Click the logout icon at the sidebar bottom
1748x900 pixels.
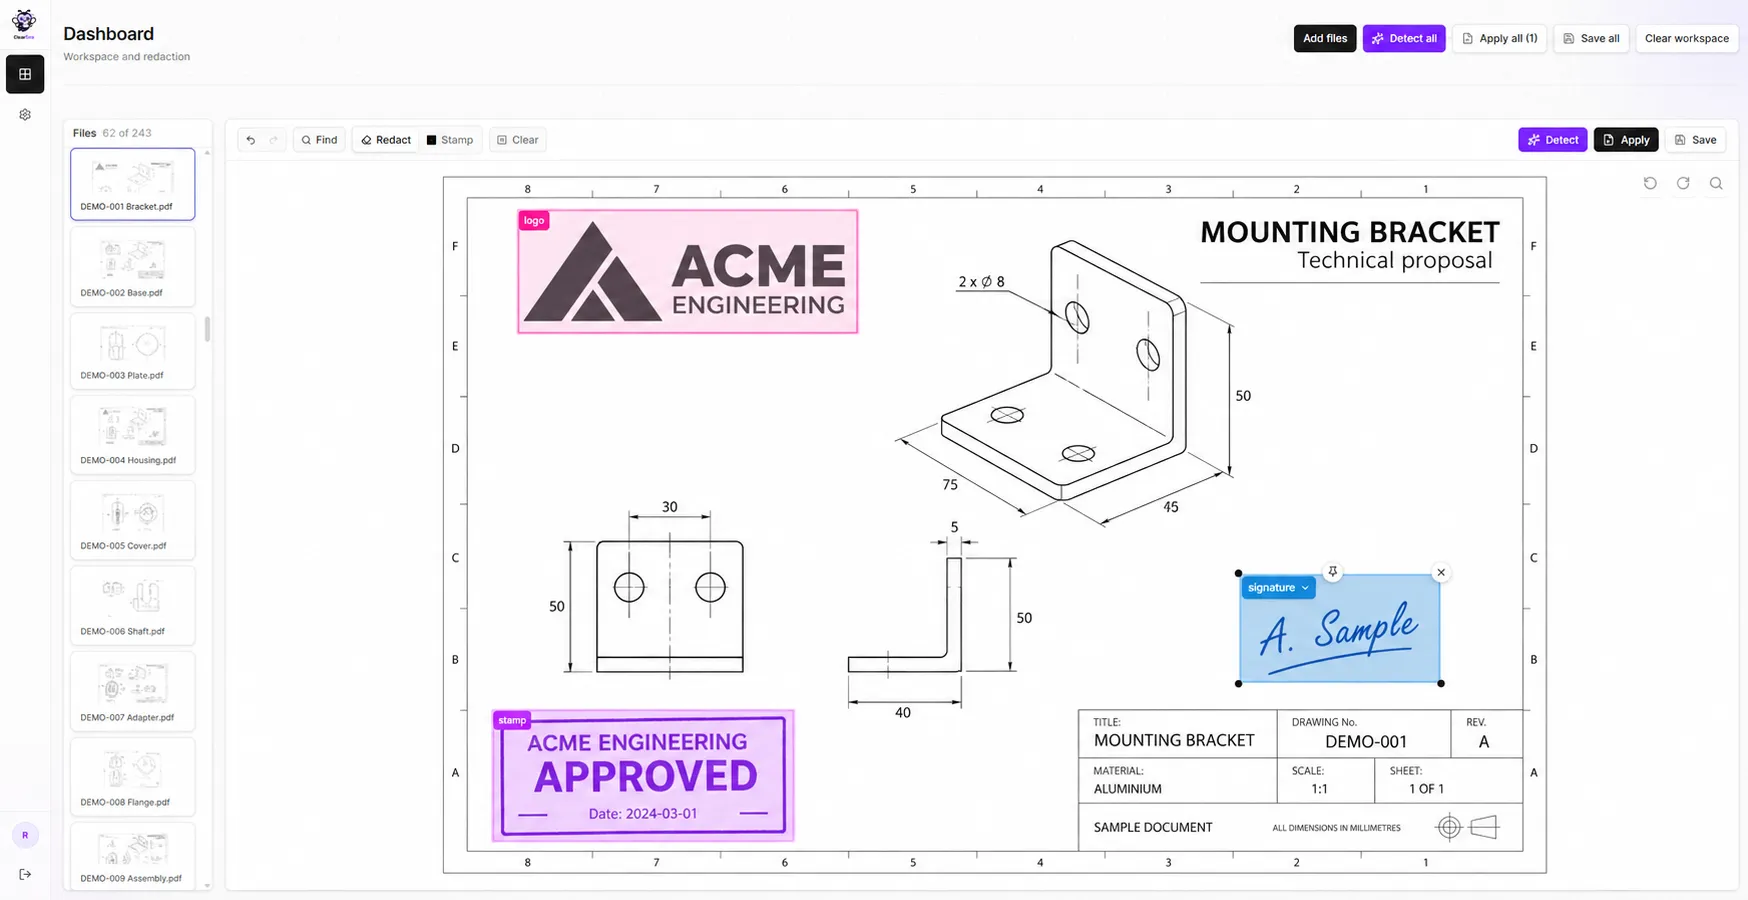point(25,874)
